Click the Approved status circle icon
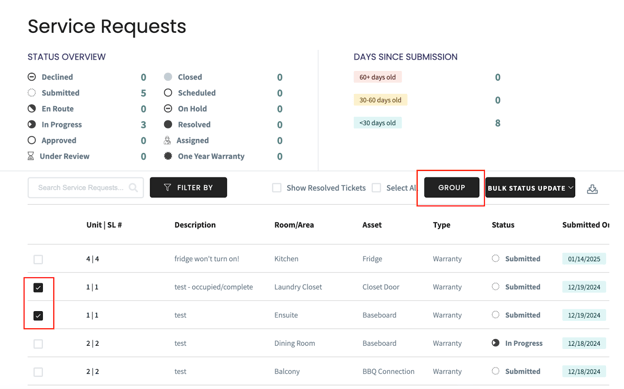 (x=31, y=140)
